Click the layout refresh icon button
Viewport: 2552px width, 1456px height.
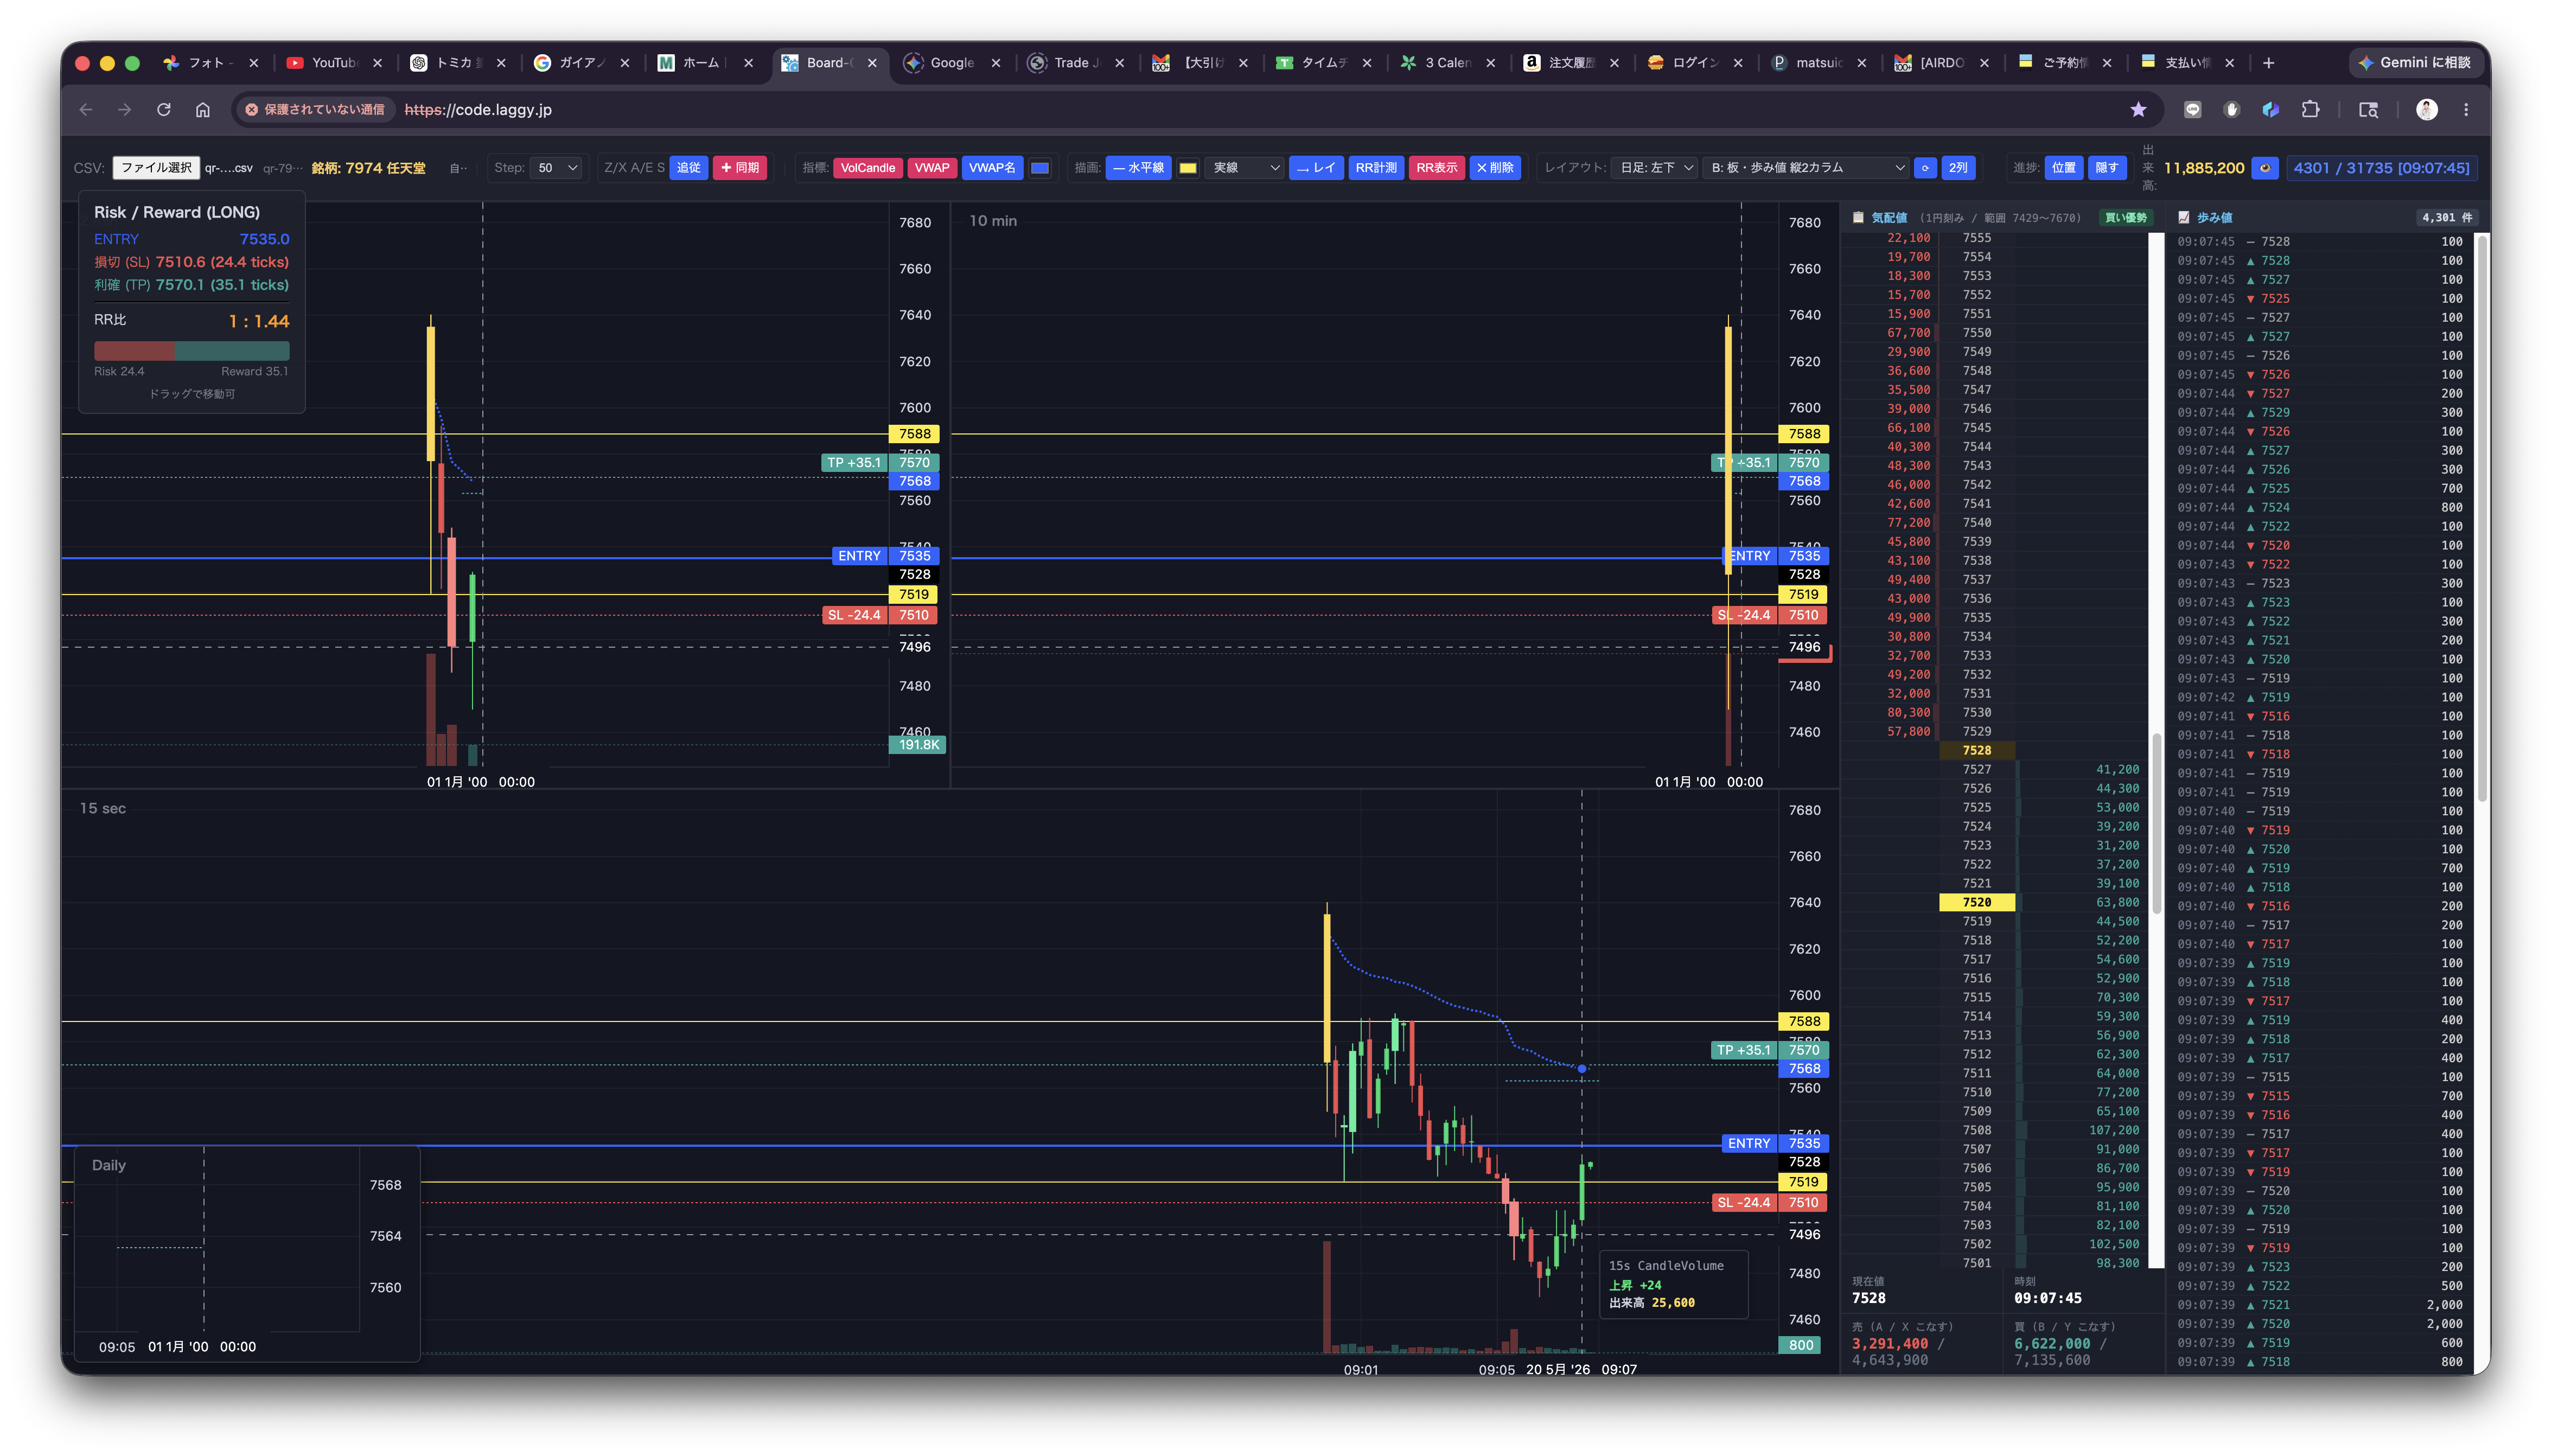(x=1925, y=168)
